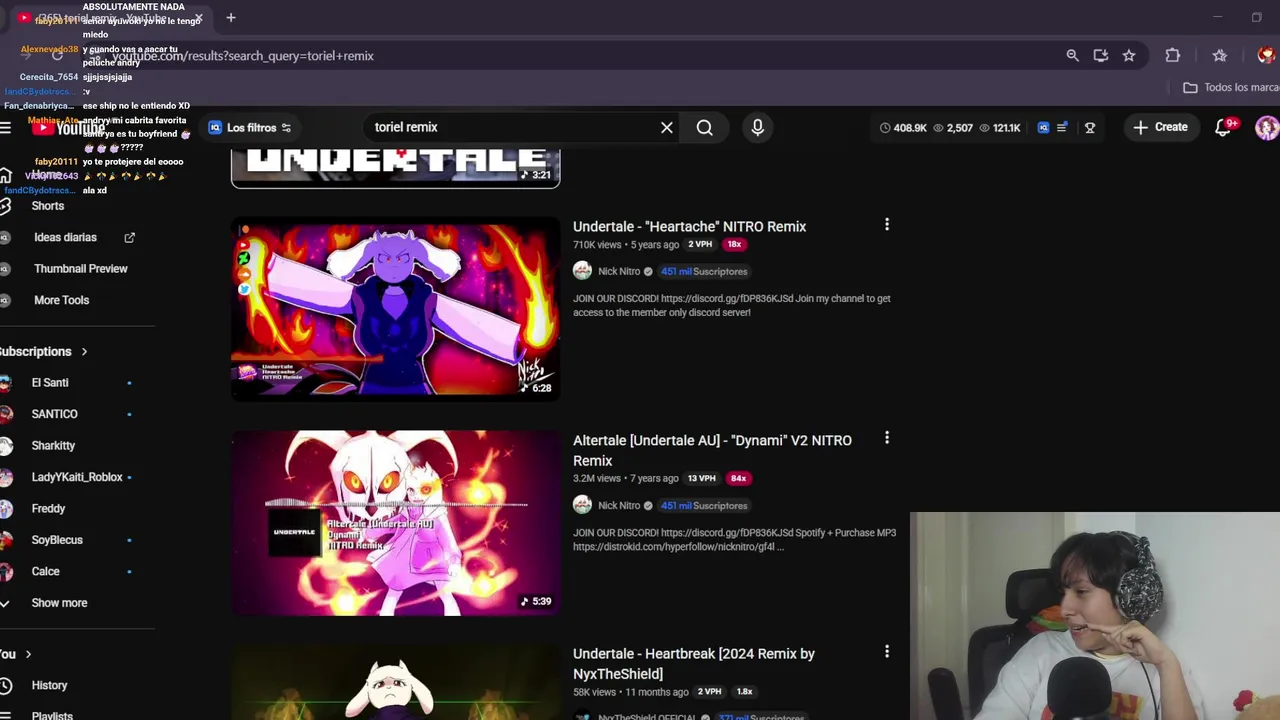1280x720 pixels.
Task: Click the 13 VPH badge on the Altertale video
Action: (x=702, y=478)
